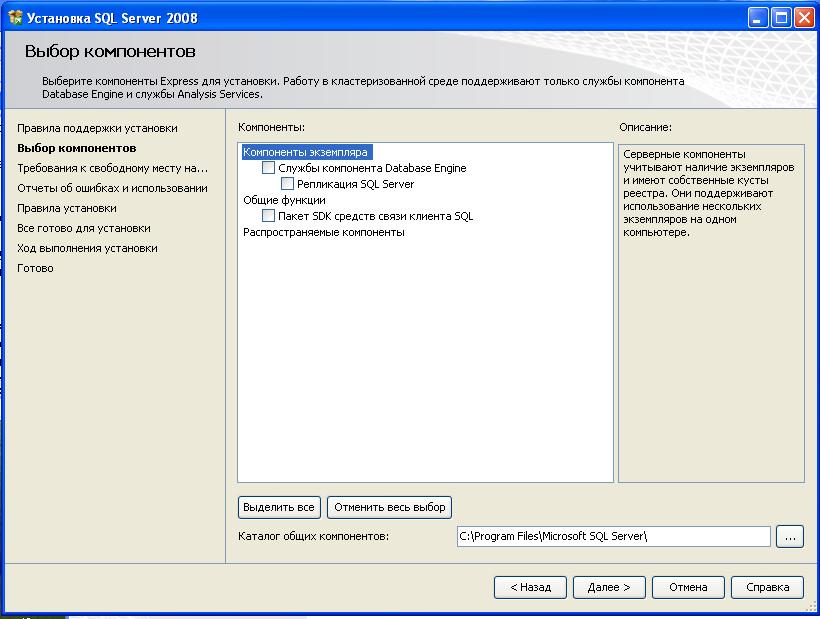Open the Правила поддержки установки step
820x619 pixels.
pos(97,128)
